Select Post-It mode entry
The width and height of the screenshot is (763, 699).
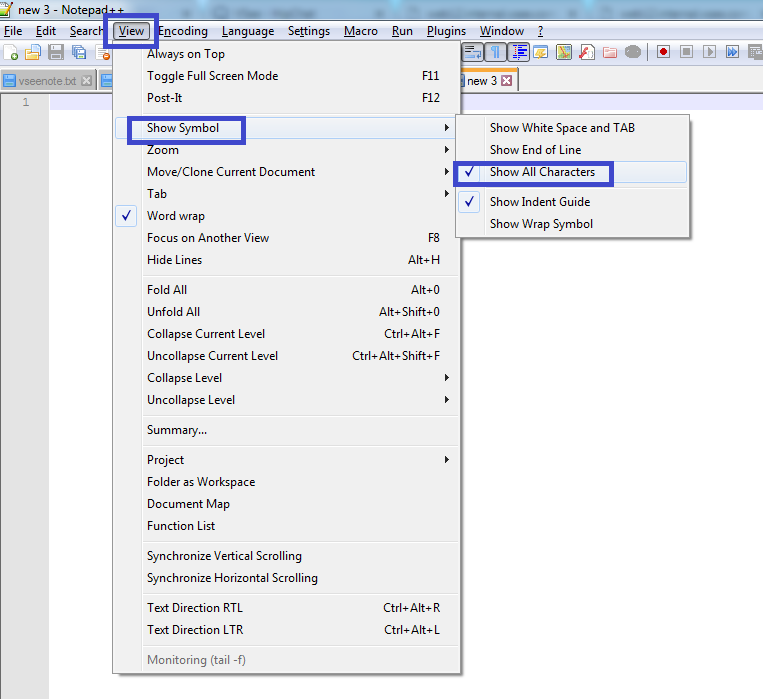287,98
